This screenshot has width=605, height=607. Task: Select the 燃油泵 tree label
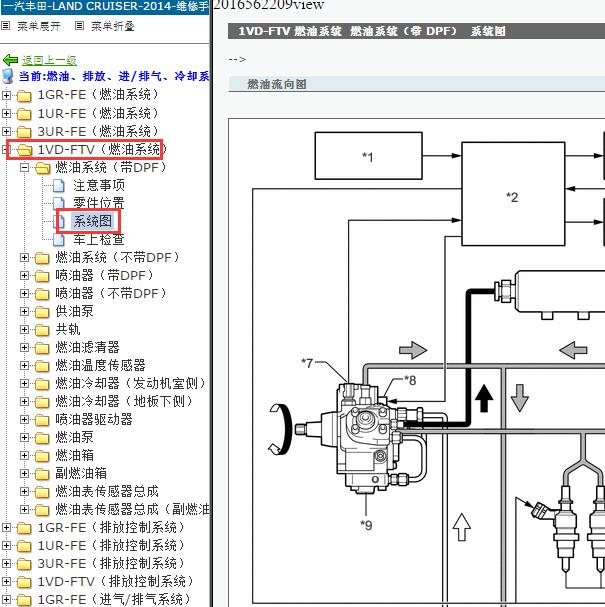74,437
